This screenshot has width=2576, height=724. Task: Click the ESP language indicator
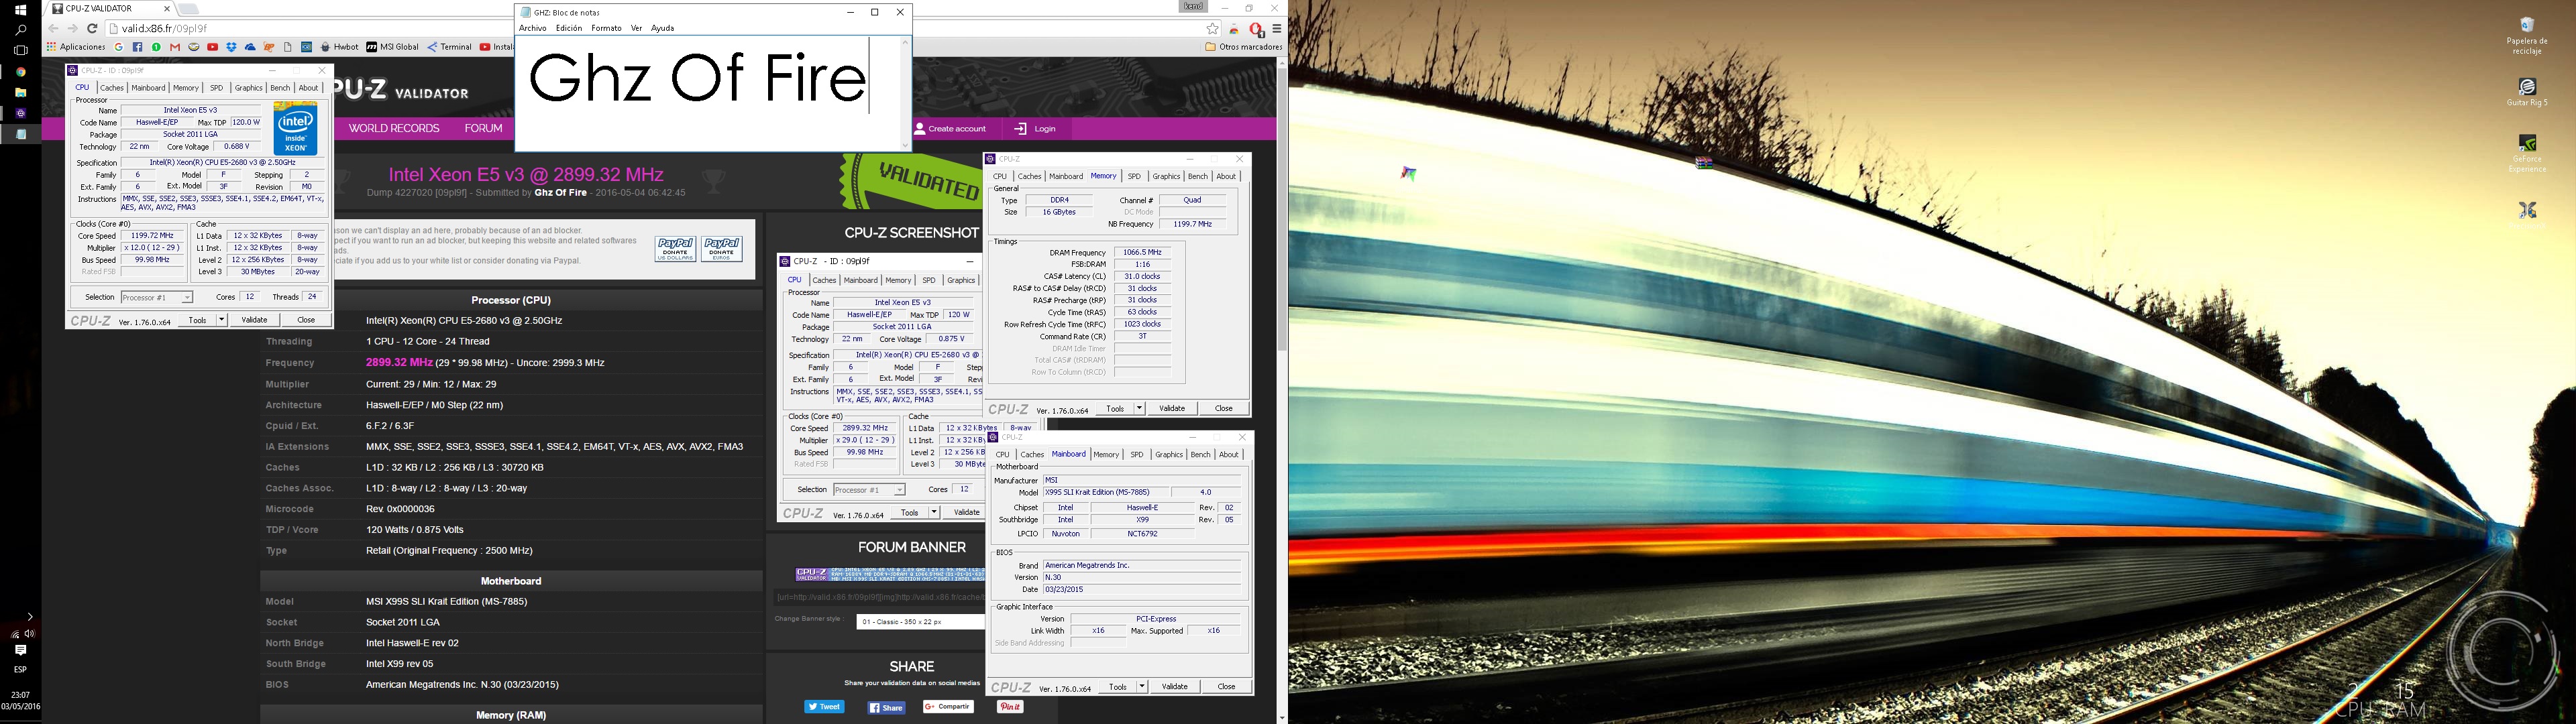[20, 670]
